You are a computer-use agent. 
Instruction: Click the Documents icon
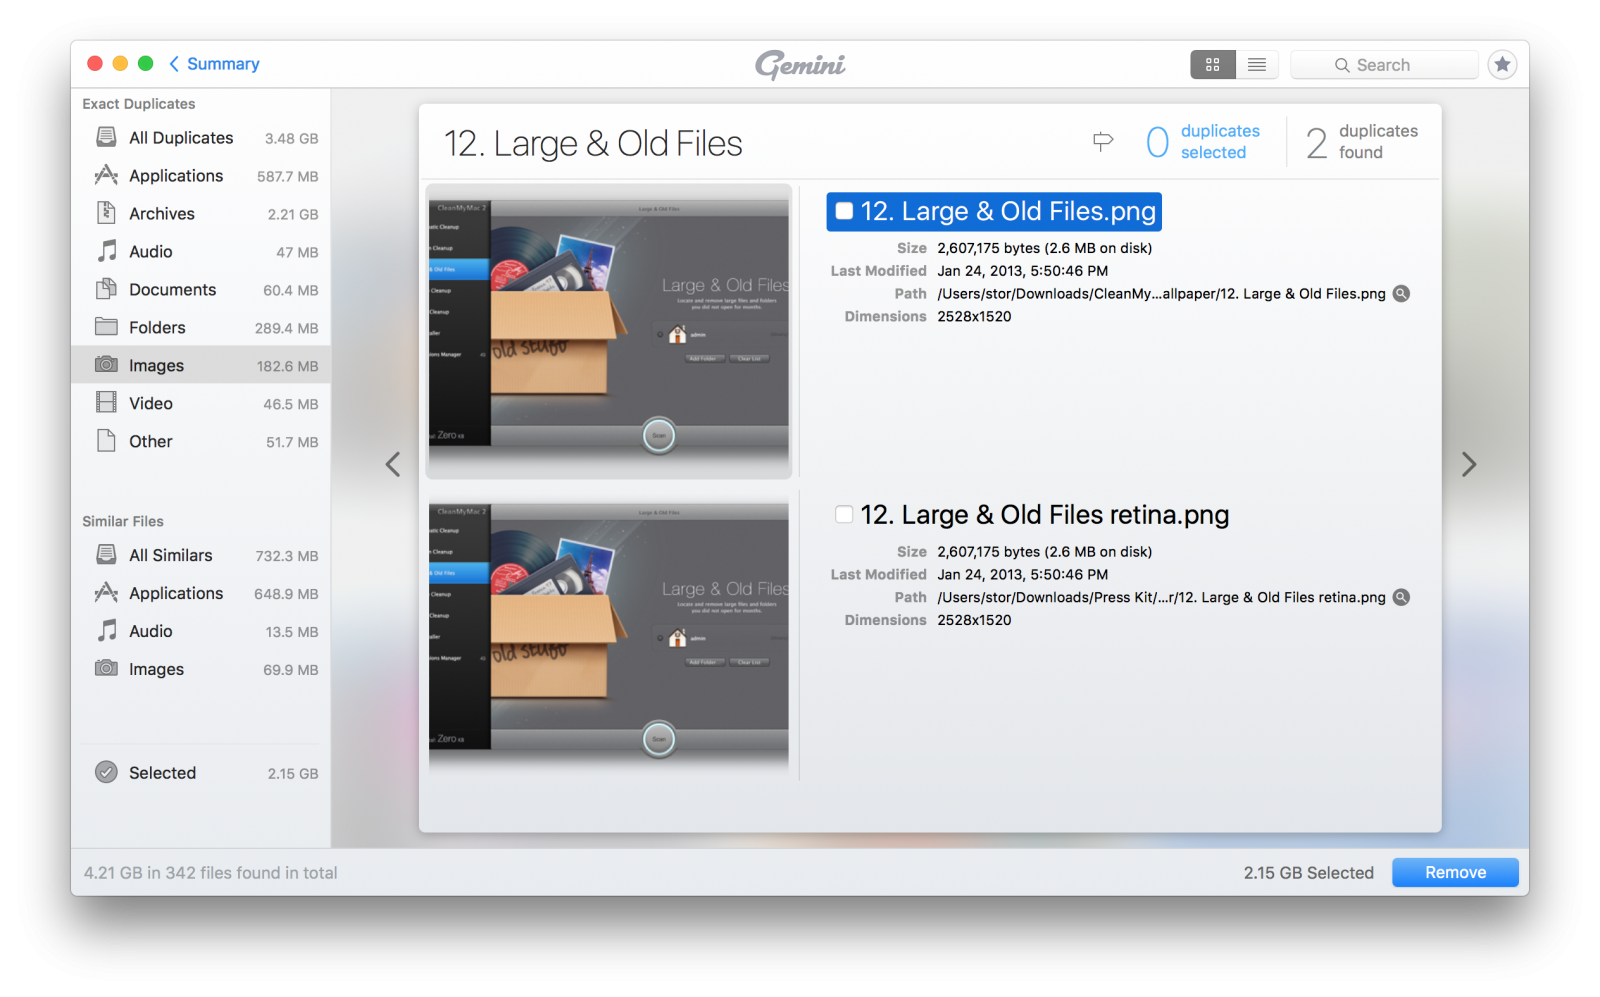[106, 289]
